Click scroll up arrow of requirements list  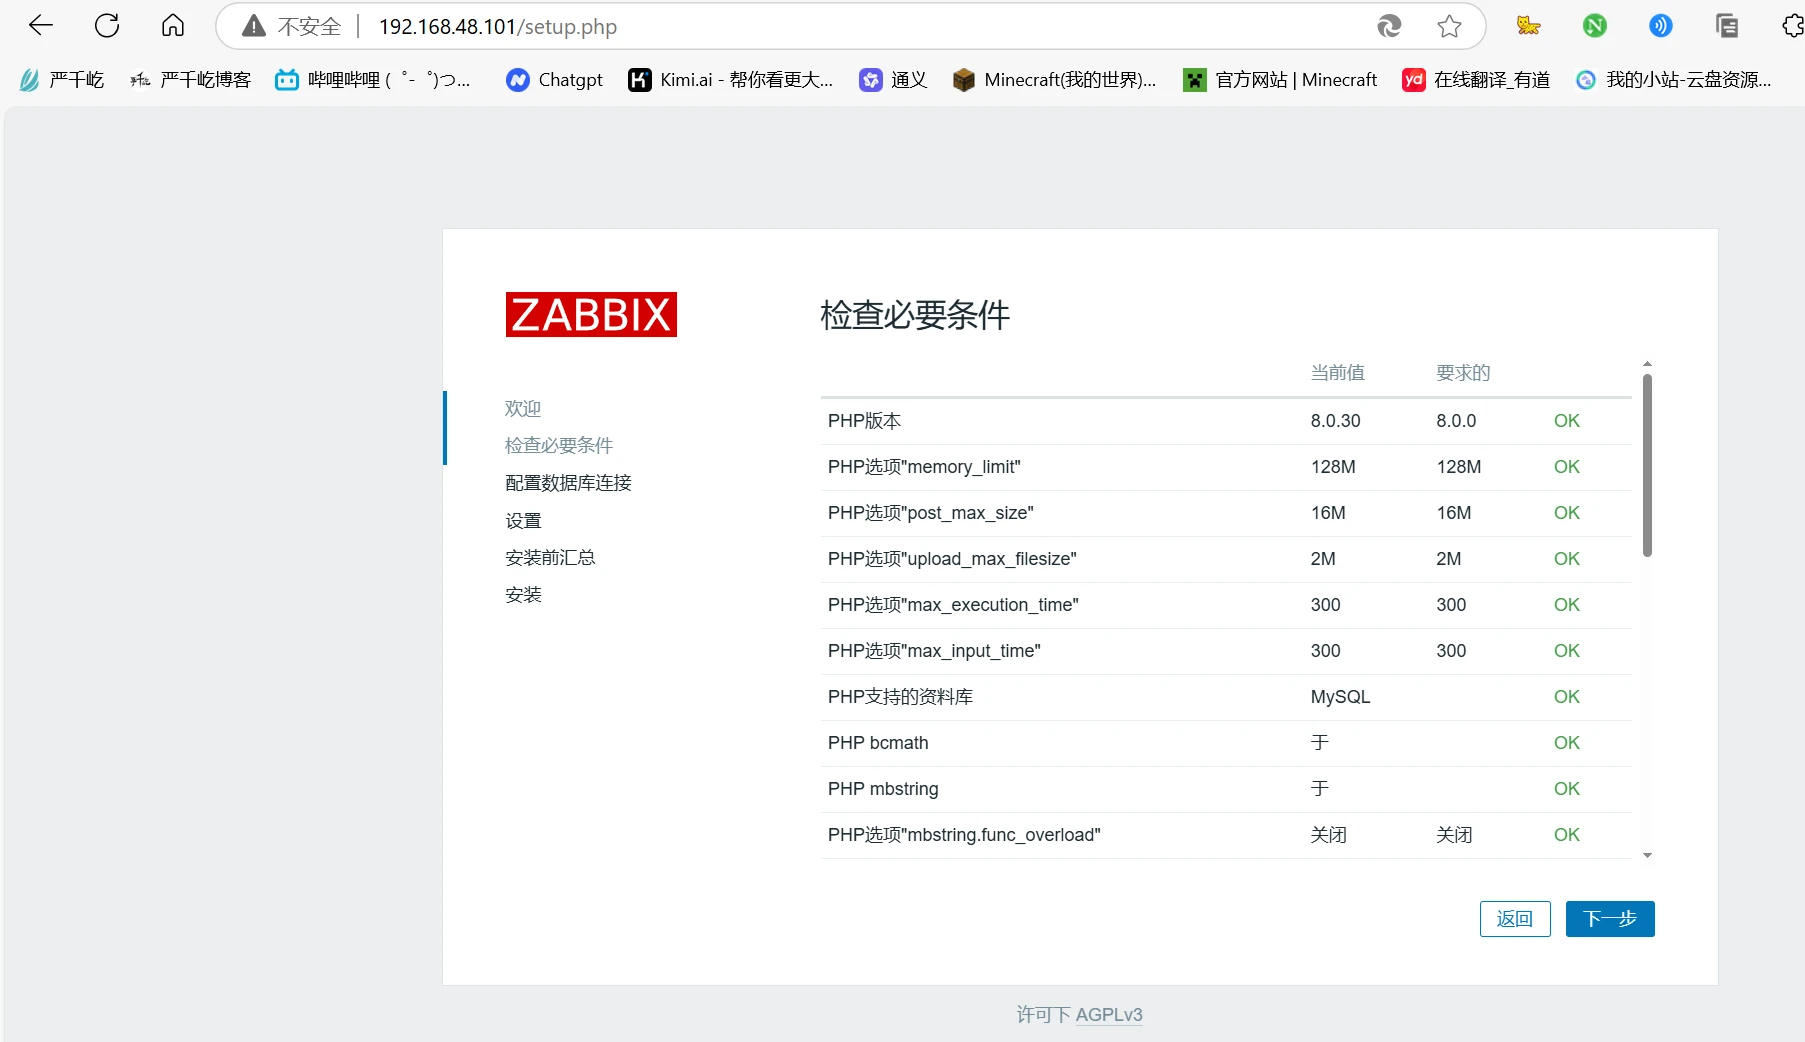click(1647, 364)
